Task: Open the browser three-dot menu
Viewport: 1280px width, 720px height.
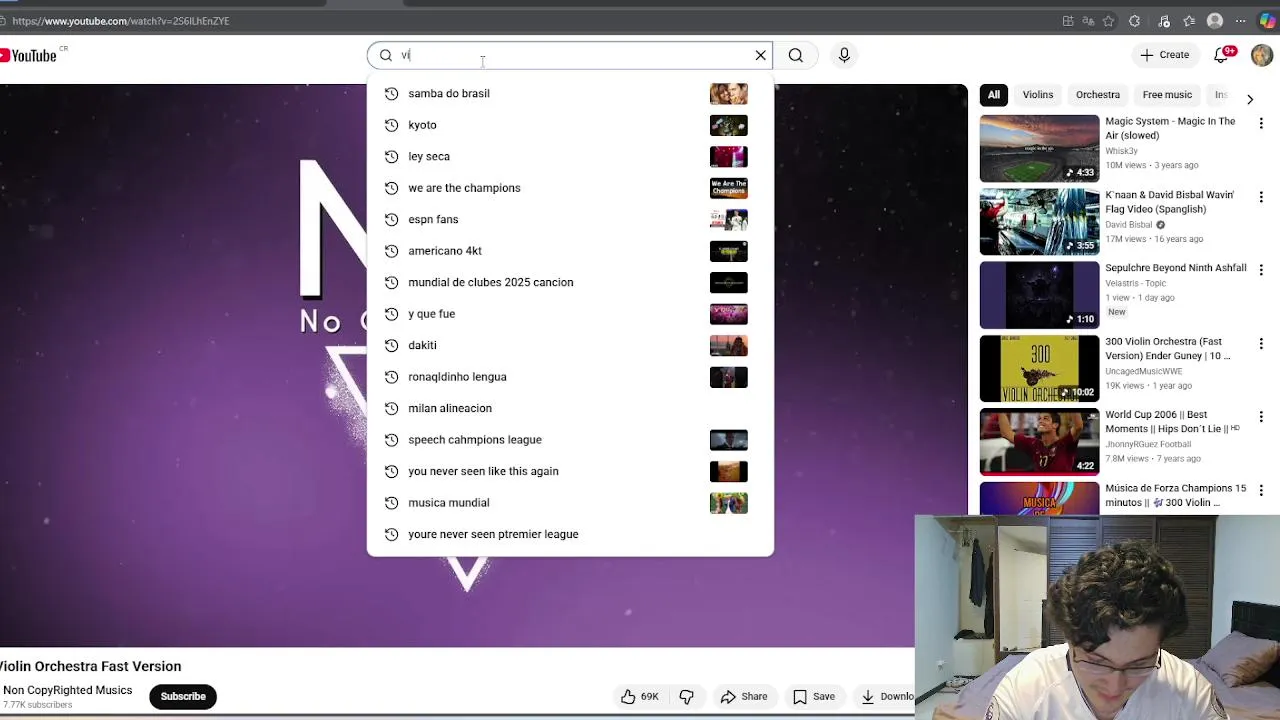Action: 1241,21
